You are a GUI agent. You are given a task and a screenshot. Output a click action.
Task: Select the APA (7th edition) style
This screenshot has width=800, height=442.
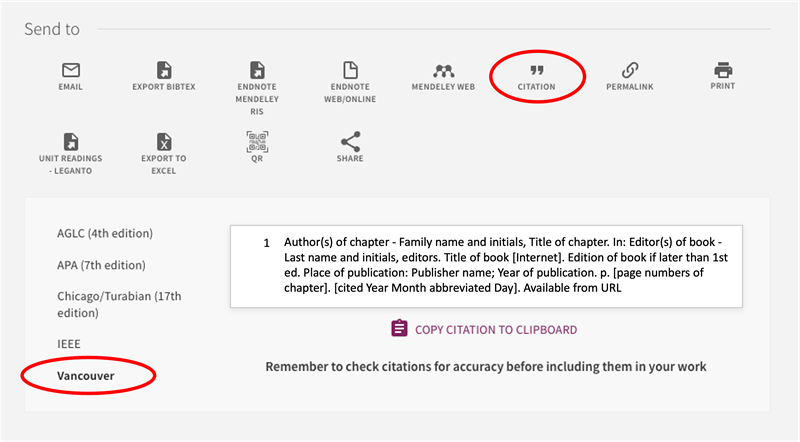point(101,265)
